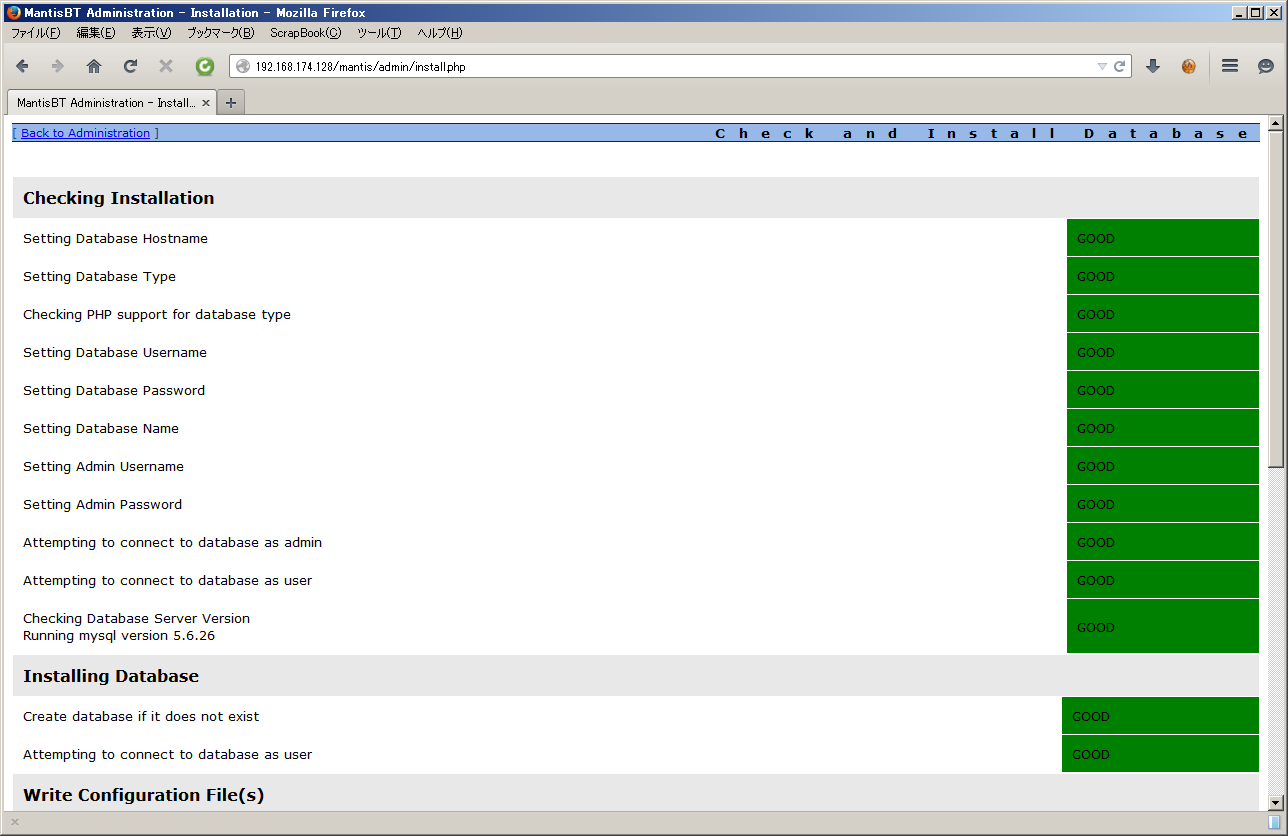The height and width of the screenshot is (836, 1288).
Task: Click the reload icon inside address bar
Action: [1119, 67]
